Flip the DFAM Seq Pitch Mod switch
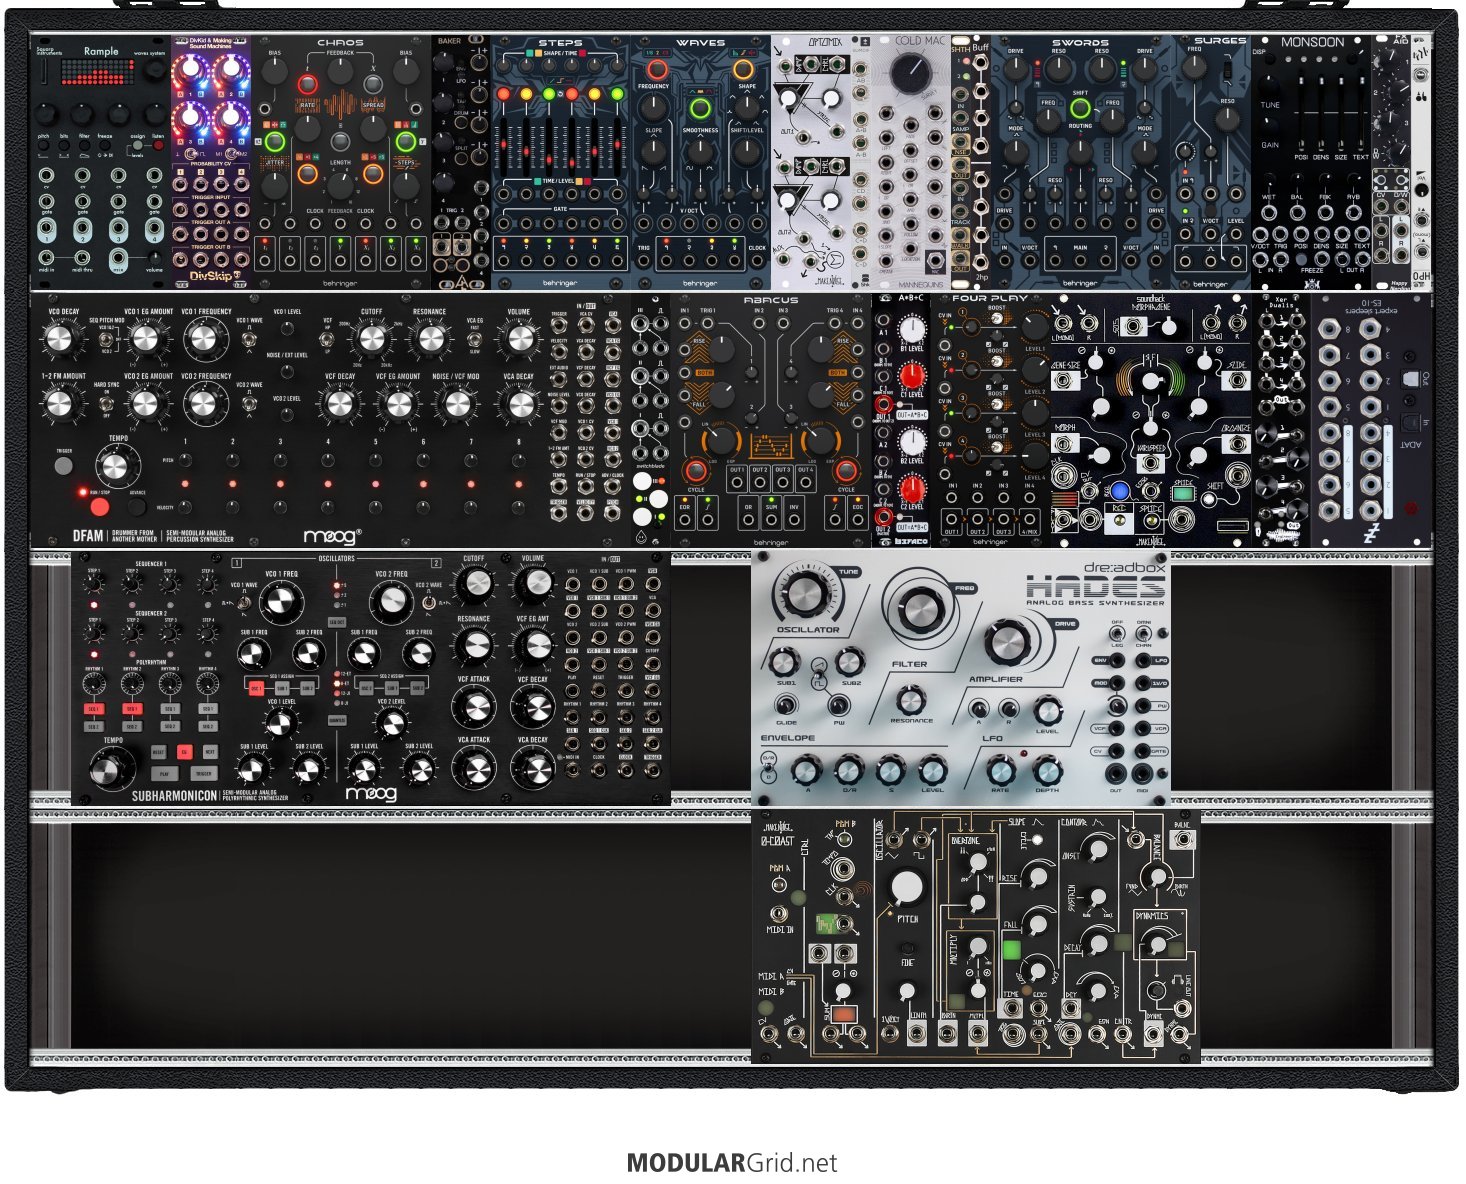This screenshot has width=1466, height=1184. coord(106,340)
